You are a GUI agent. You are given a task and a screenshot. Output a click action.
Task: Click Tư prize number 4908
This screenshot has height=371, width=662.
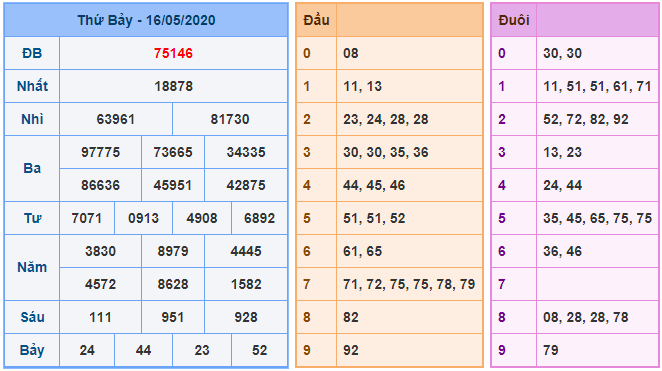click(x=202, y=218)
